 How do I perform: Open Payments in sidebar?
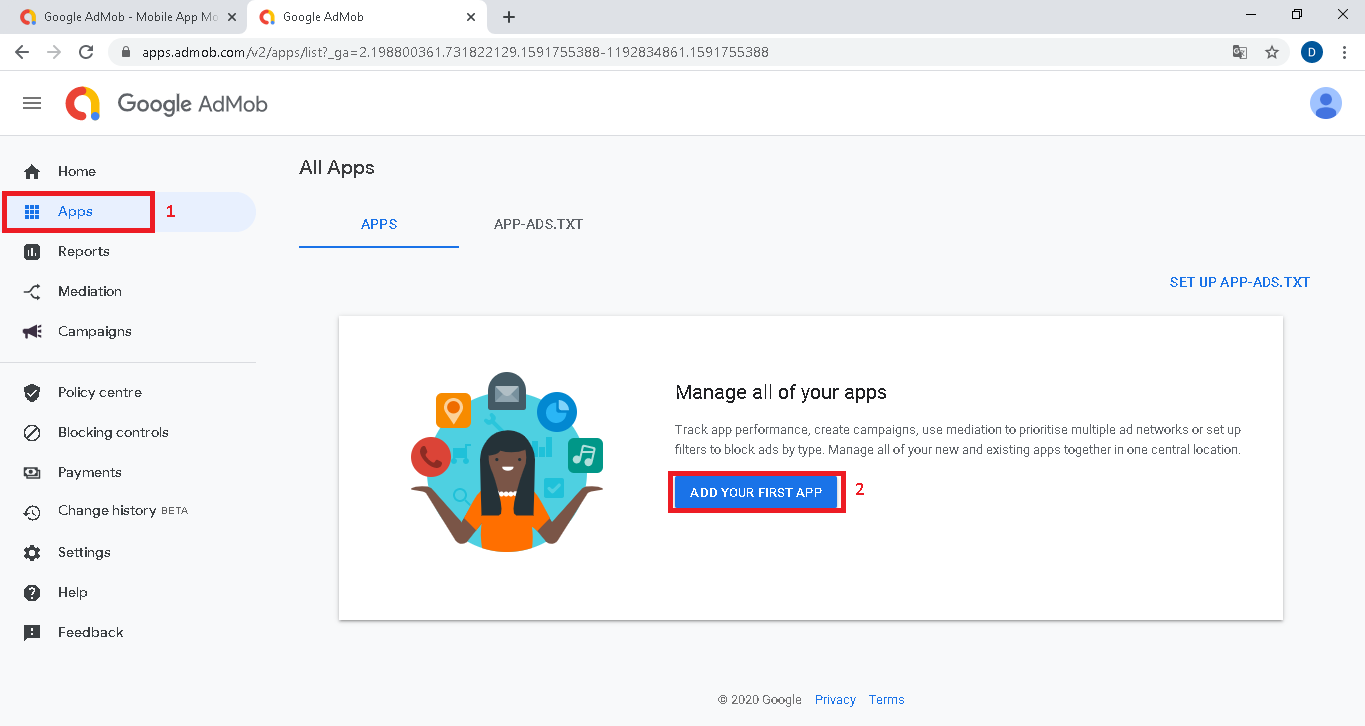tap(90, 472)
